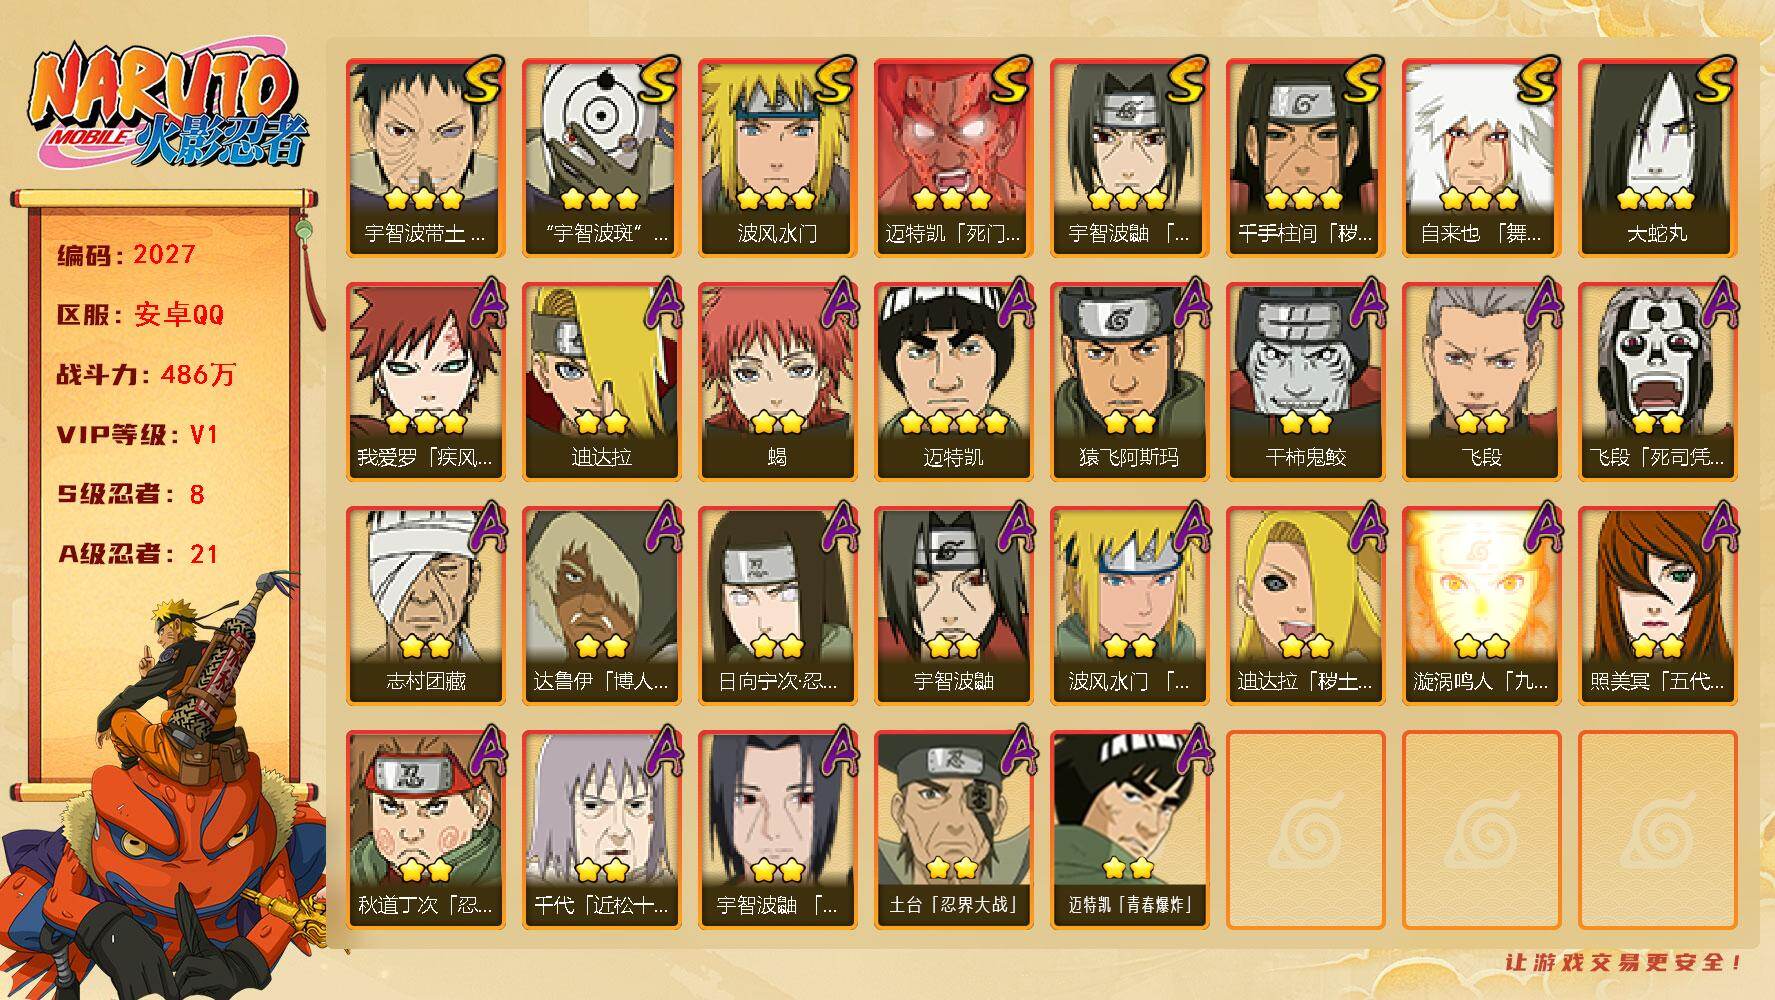Select the 志村团藏 ninja card
The width and height of the screenshot is (1775, 1000).
pos(425,606)
